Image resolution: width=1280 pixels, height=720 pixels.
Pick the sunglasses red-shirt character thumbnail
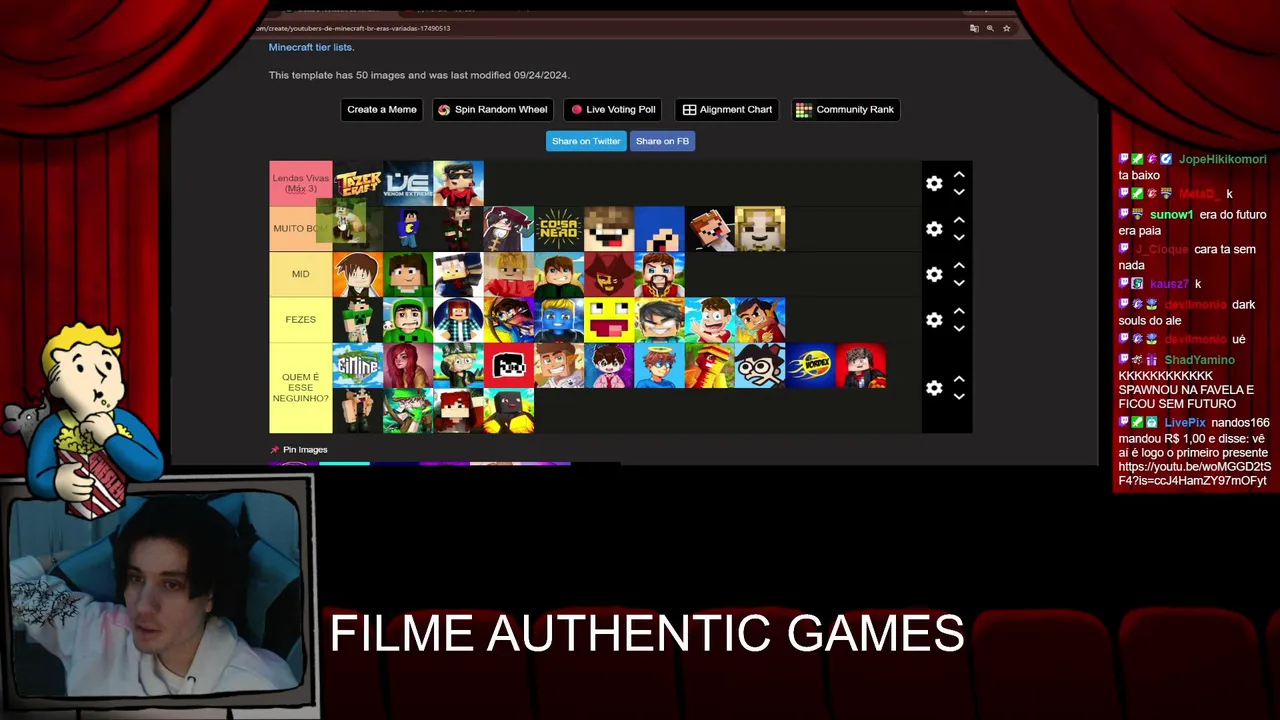[x=458, y=184]
